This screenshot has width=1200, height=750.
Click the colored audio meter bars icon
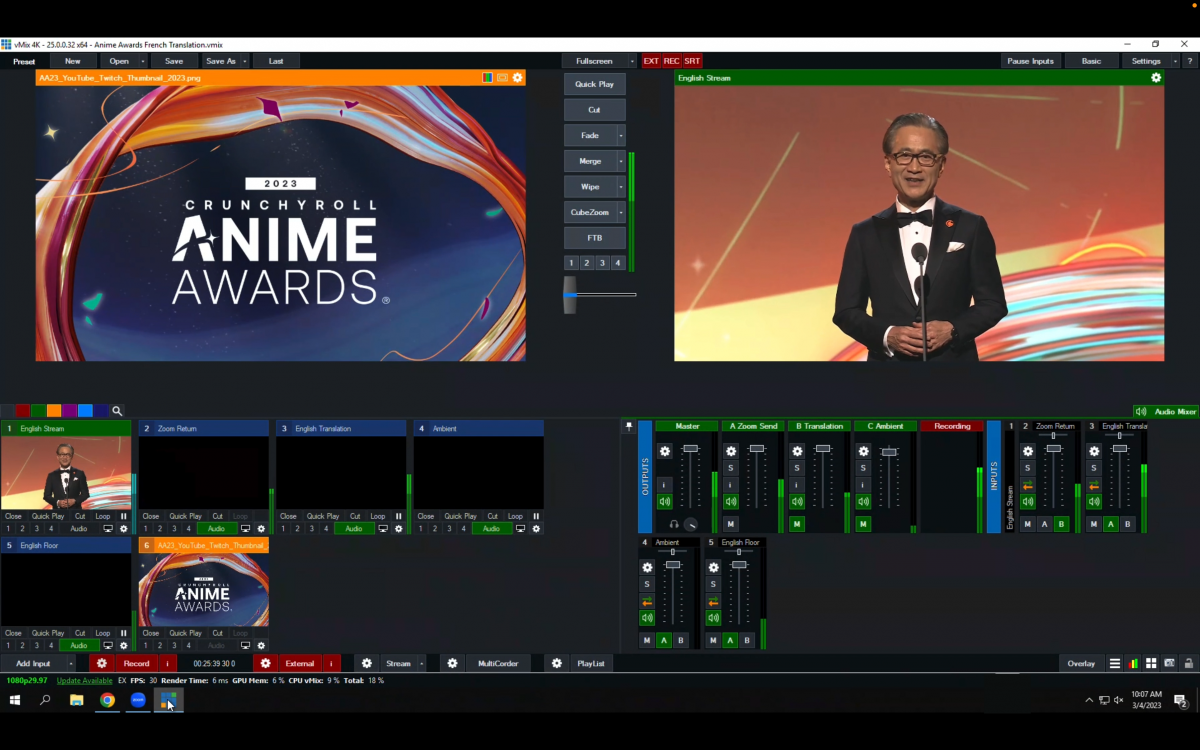[1133, 663]
